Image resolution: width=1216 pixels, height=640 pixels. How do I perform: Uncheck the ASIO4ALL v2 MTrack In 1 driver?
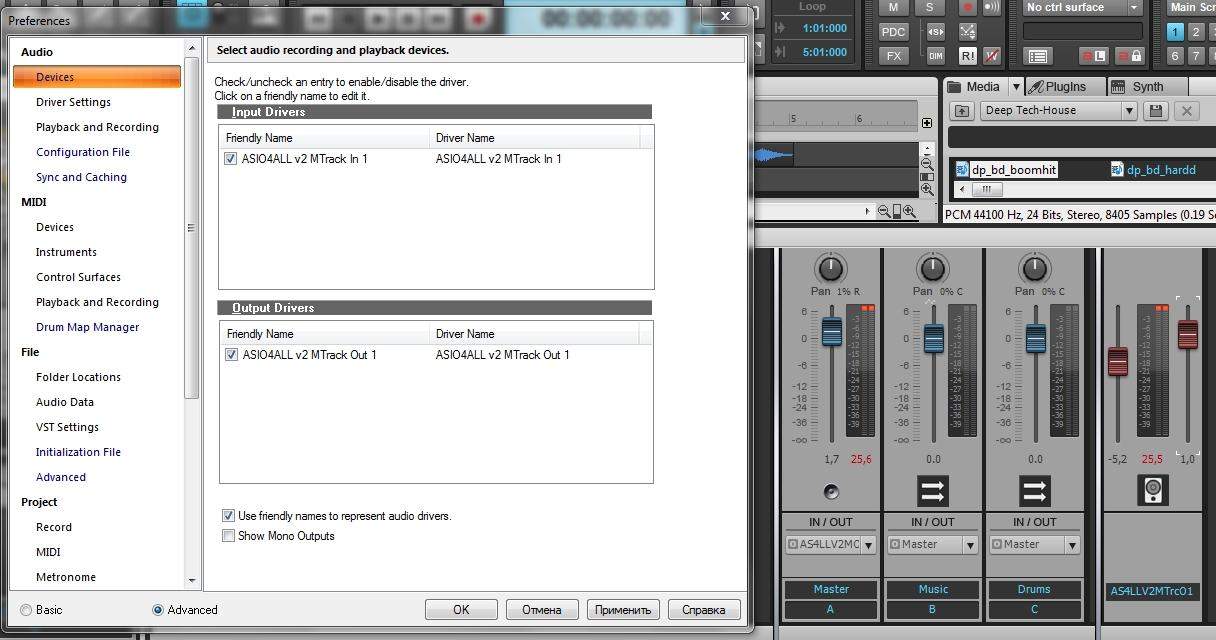231,158
